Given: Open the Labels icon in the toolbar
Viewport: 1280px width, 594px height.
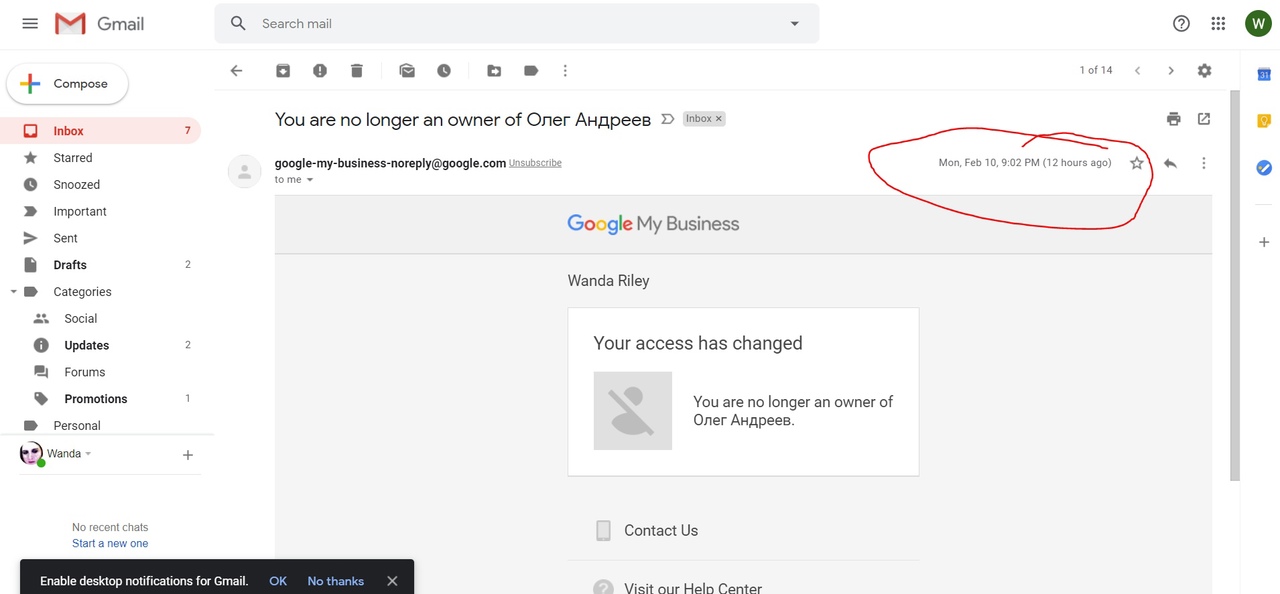Looking at the screenshot, I should click(x=531, y=71).
